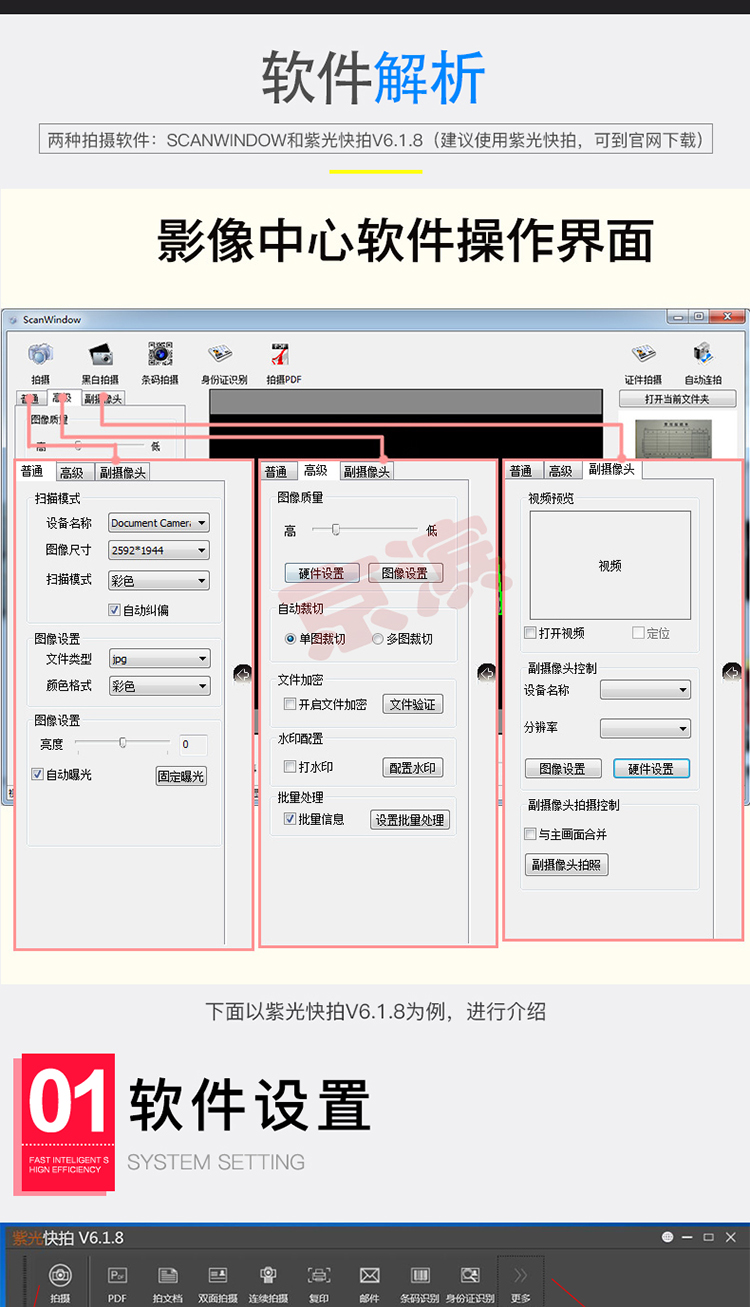Viewport: 750px width, 1307px height.
Task: Enable 与主画面合并 checkbox
Action: [x=530, y=834]
